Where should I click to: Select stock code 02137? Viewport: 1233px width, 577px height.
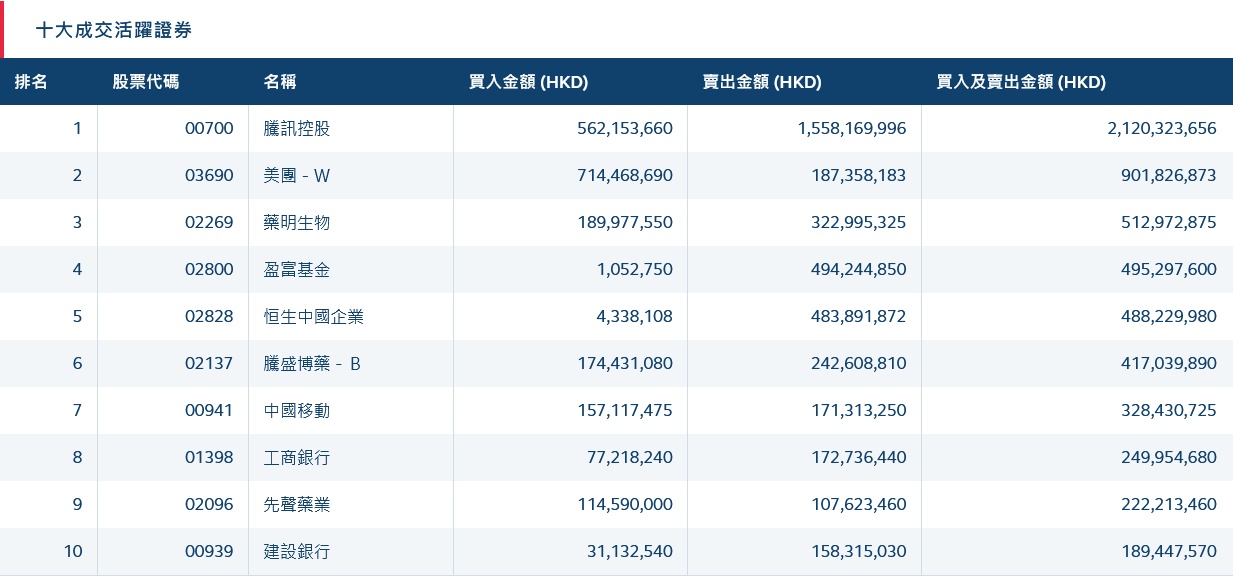209,363
